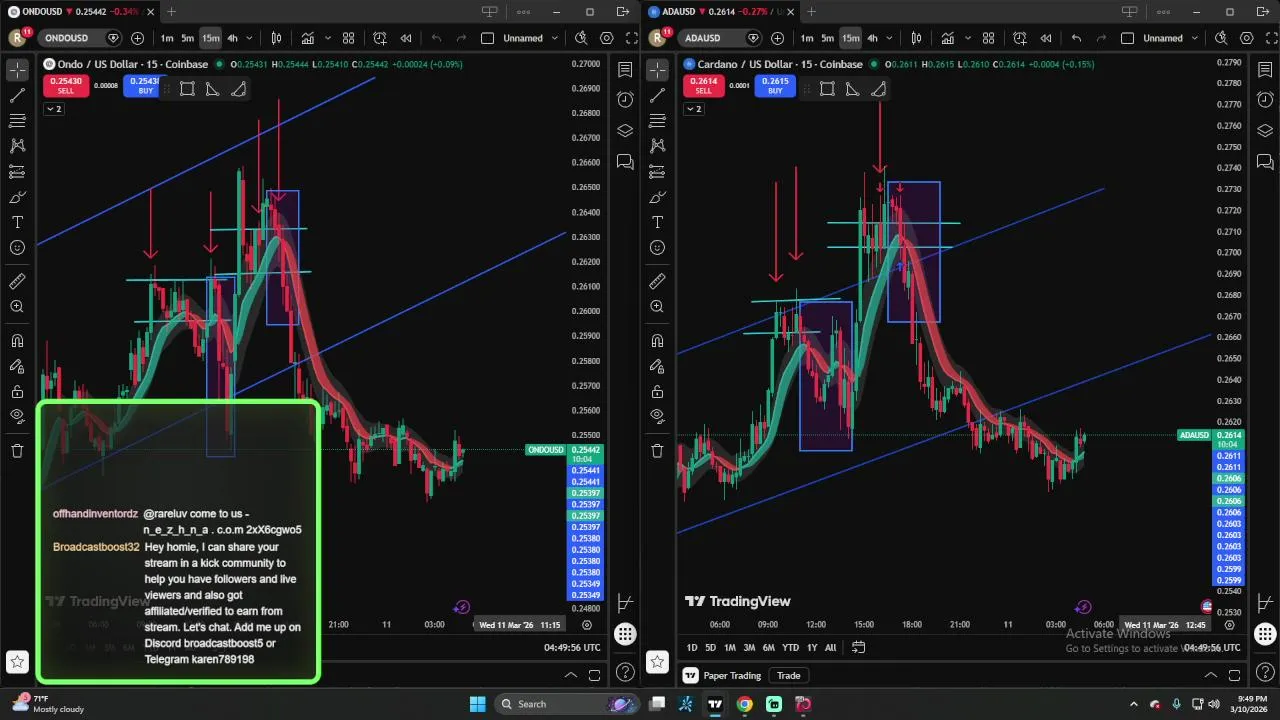
Task: Expand indicators favorites arrow in ADAUSD toolbar
Action: [966, 38]
